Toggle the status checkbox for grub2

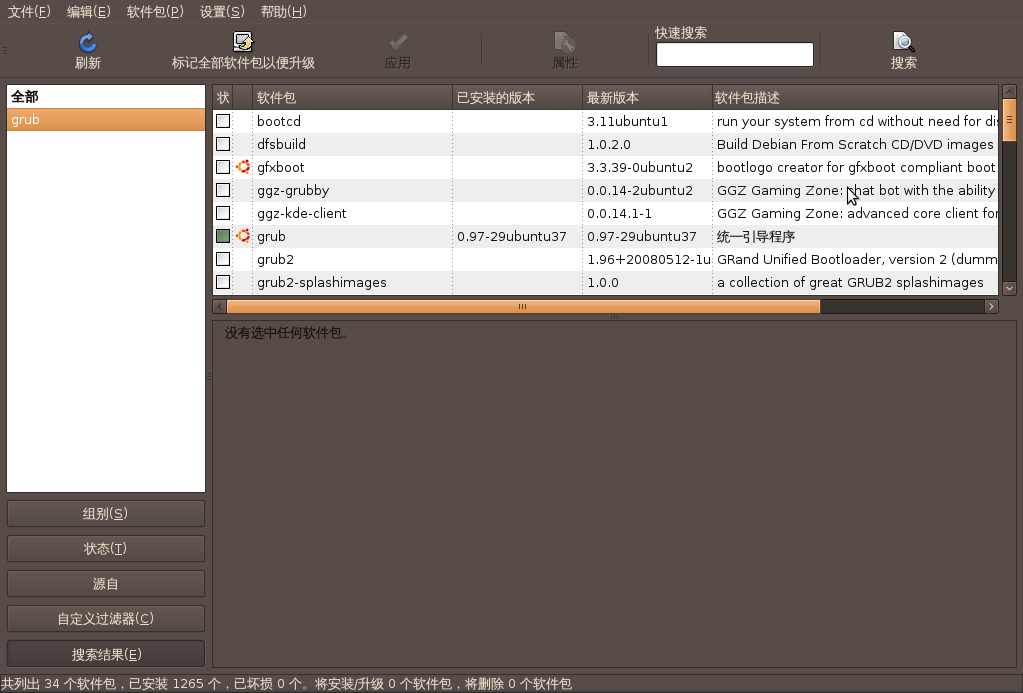pyautogui.click(x=223, y=260)
